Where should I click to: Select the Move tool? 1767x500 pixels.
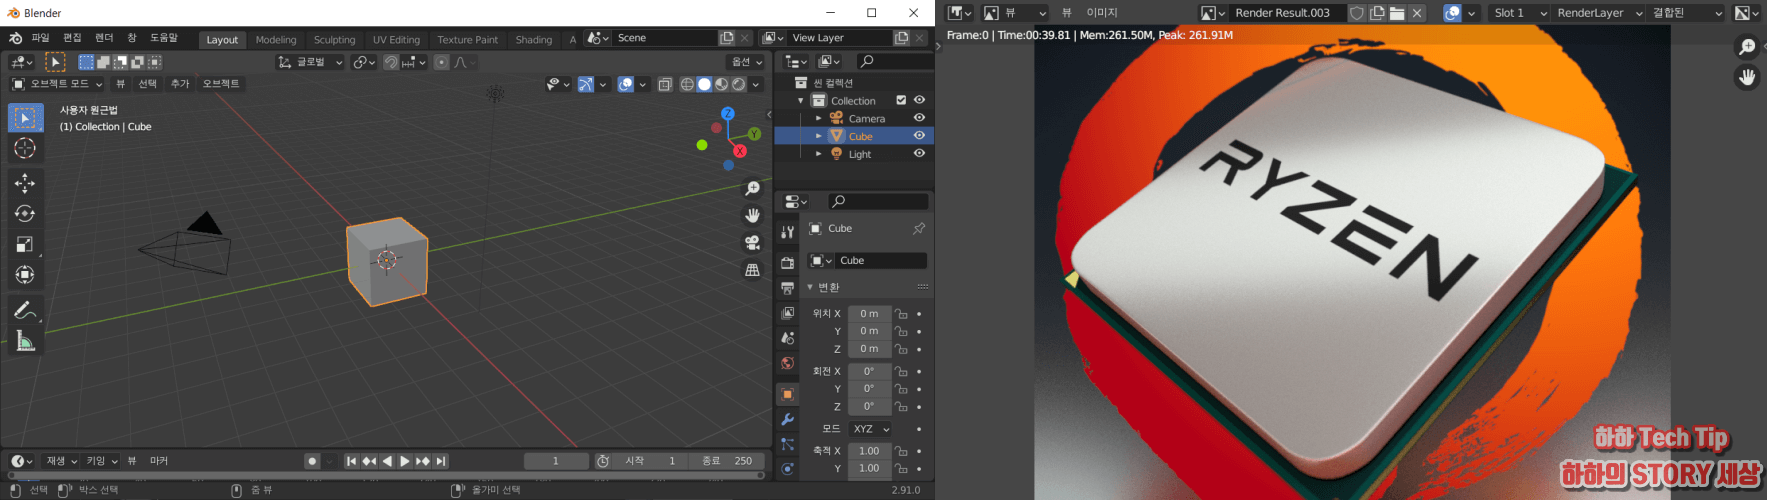(x=25, y=183)
